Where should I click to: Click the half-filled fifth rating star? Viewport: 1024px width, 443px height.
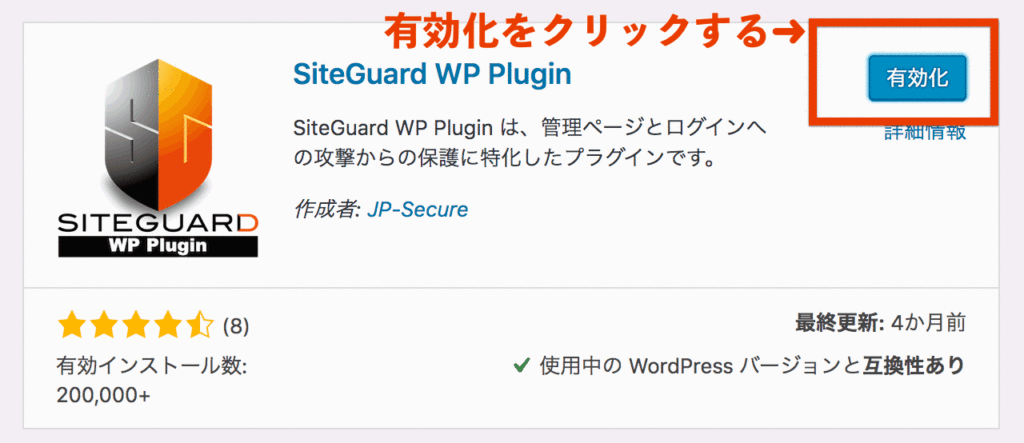click(x=199, y=325)
